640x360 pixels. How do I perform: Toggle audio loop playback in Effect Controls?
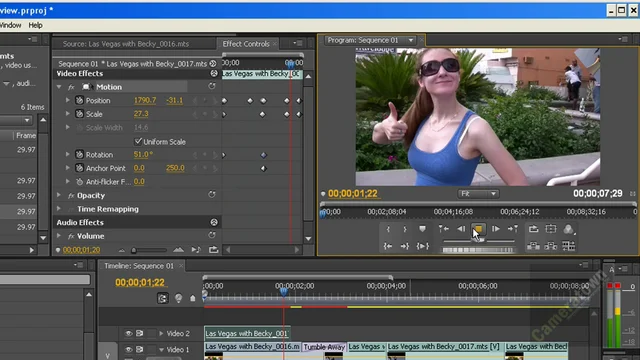213,250
